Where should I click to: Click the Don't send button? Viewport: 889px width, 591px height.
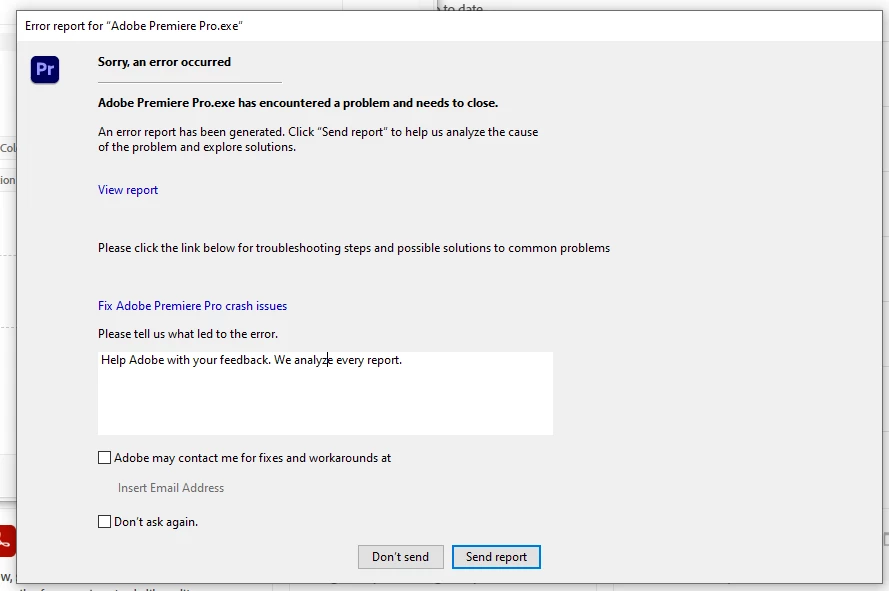(x=400, y=557)
